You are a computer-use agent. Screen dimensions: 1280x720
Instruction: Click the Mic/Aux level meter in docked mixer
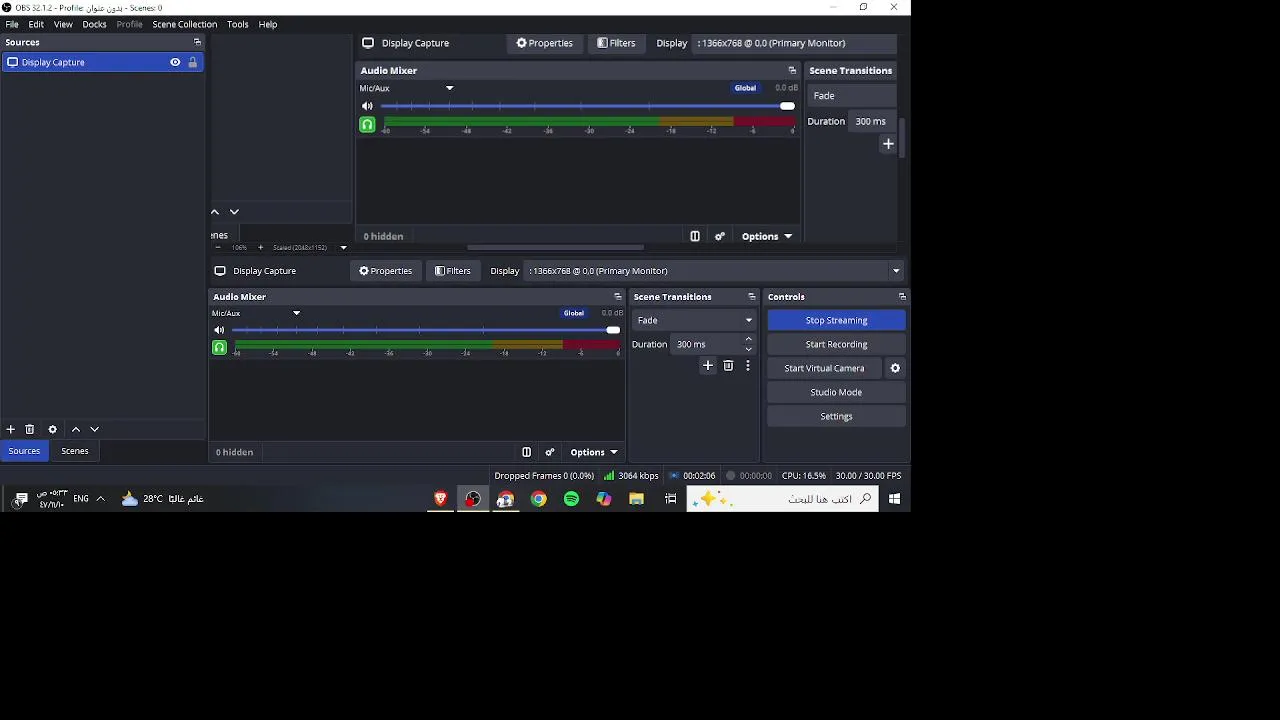click(x=427, y=346)
